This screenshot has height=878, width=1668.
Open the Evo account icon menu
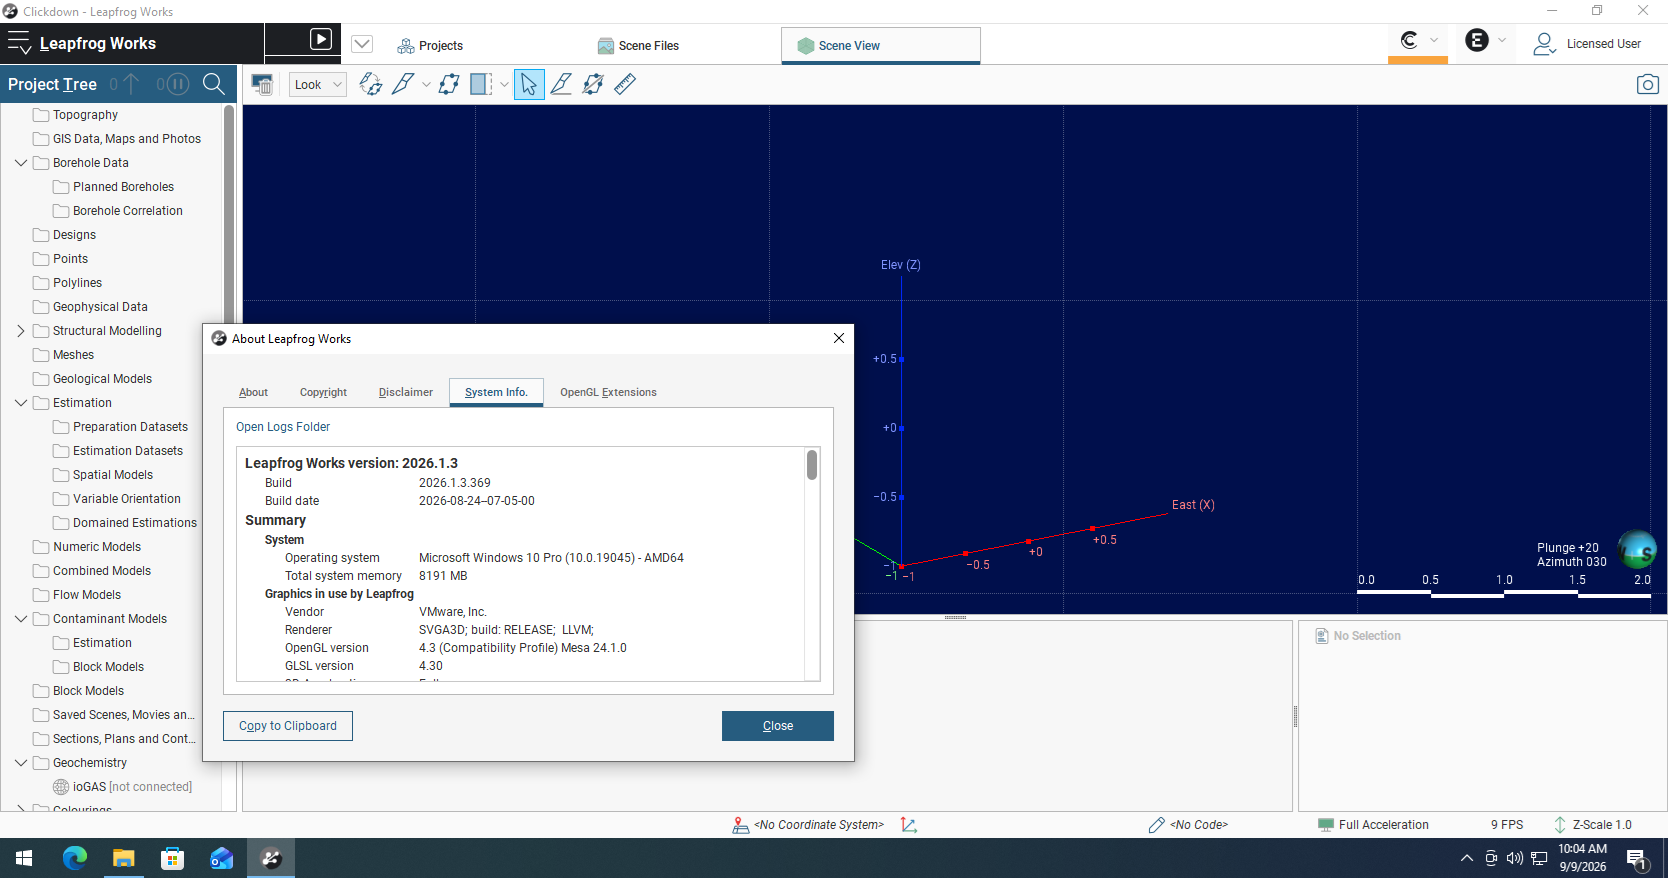1477,40
